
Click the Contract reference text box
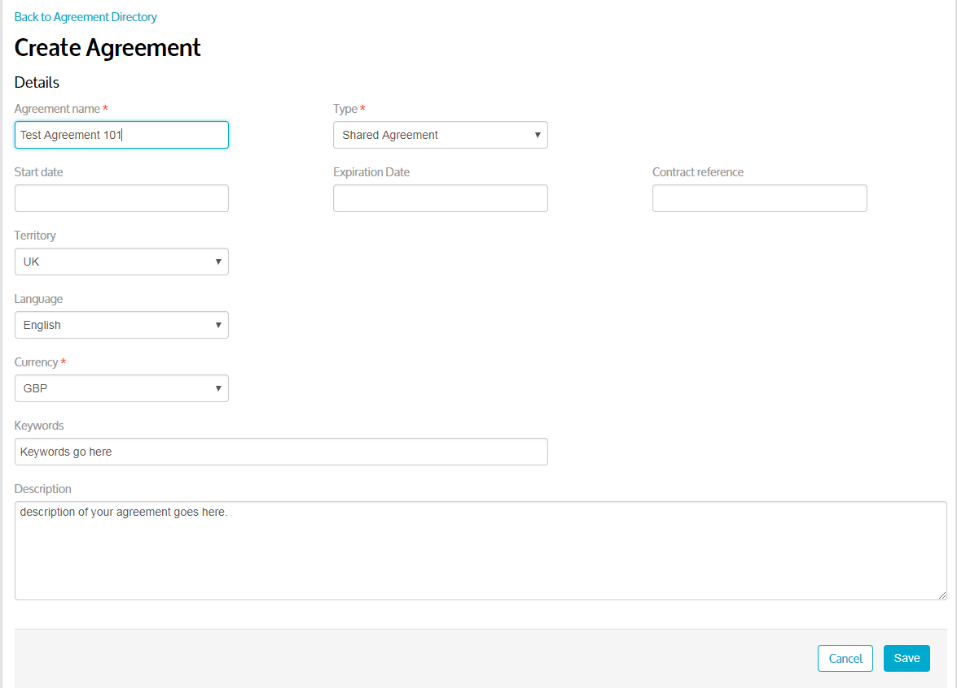coord(759,198)
